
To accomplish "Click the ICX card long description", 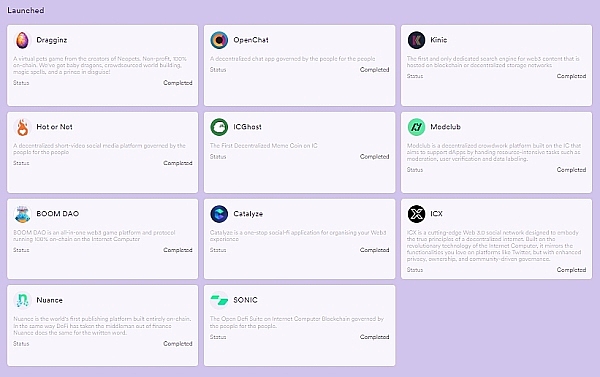I will [x=494, y=246].
